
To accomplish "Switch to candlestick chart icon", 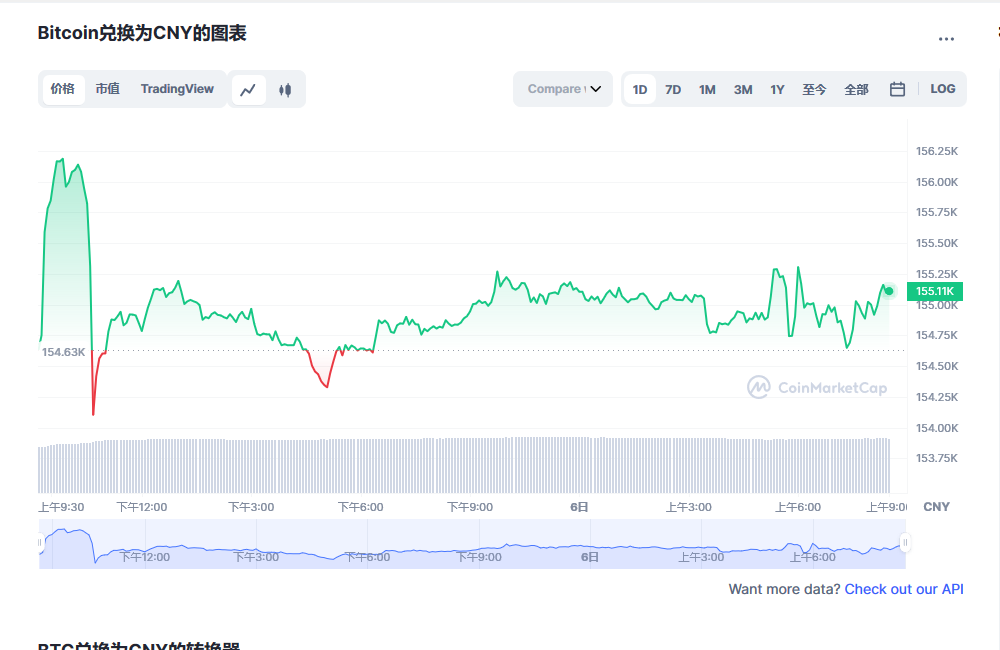I will coord(285,89).
